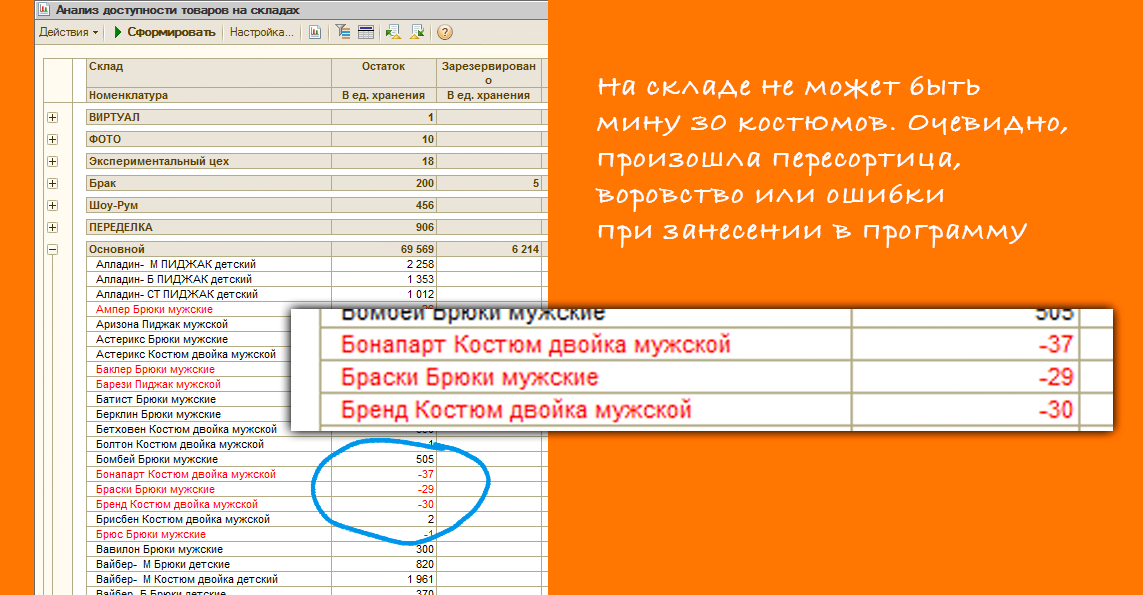Screen dimensions: 1143x595
Task: Select Аризона Пиджак мужской
Action: click(x=162, y=324)
